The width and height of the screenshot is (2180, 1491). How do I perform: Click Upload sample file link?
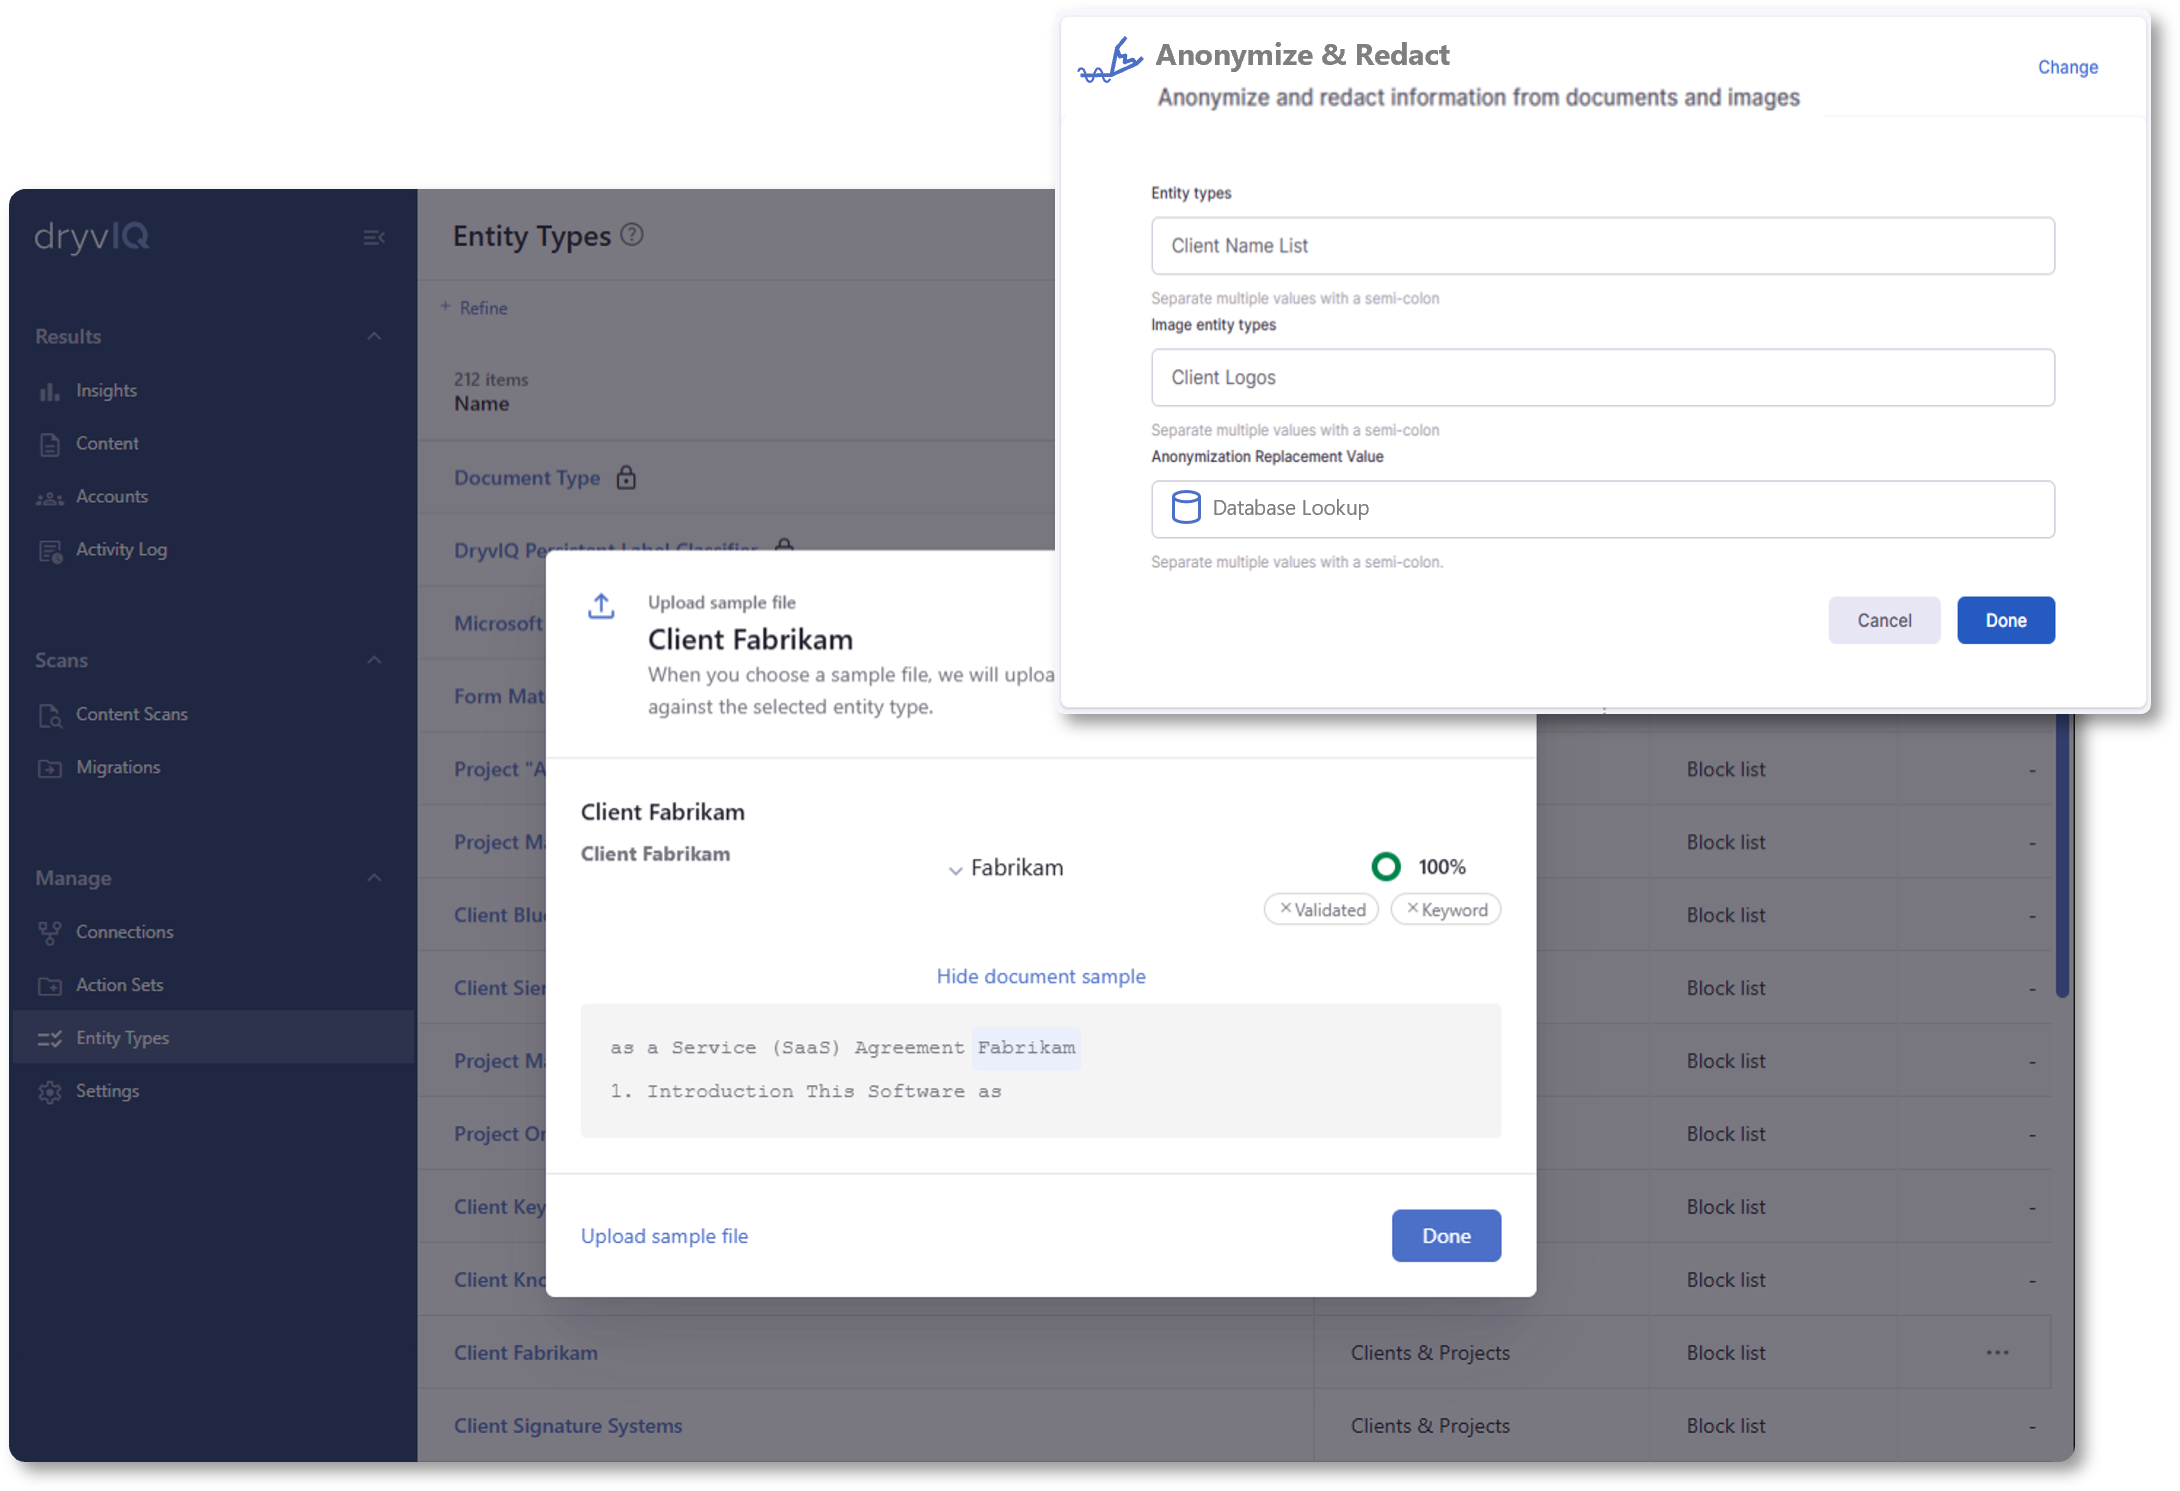(664, 1236)
